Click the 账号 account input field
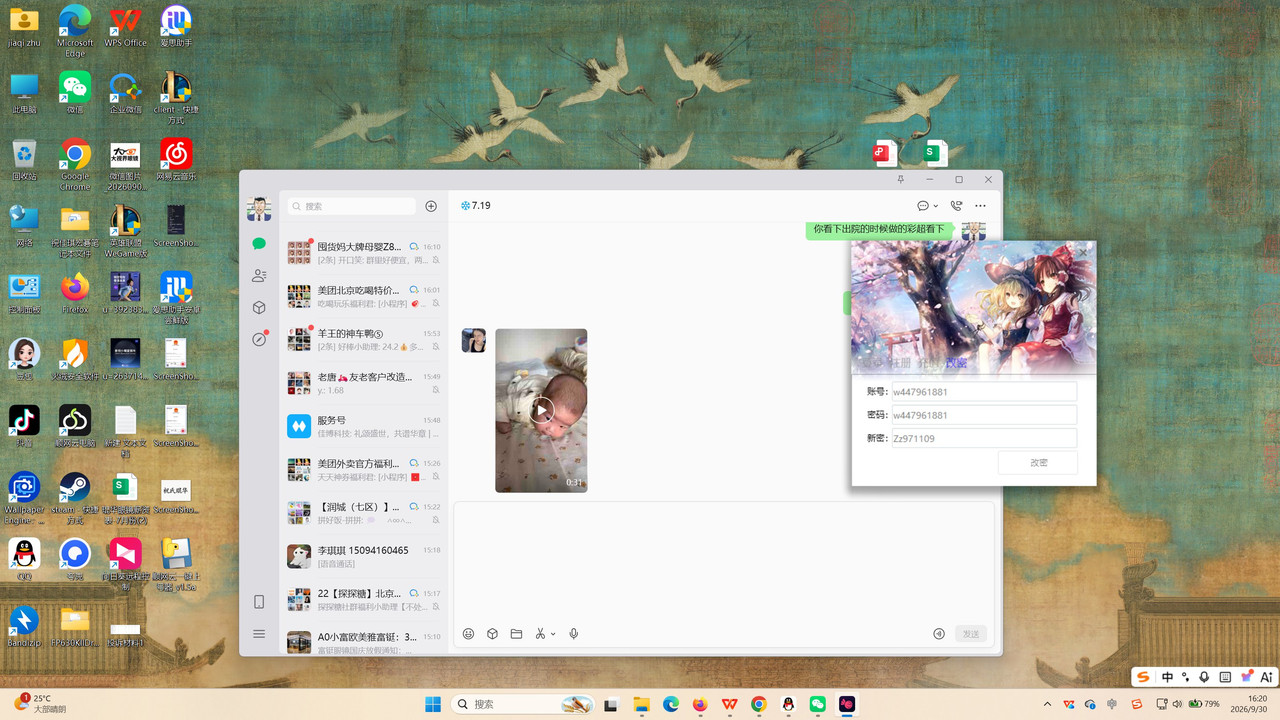This screenshot has height=720, width=1280. coord(984,392)
